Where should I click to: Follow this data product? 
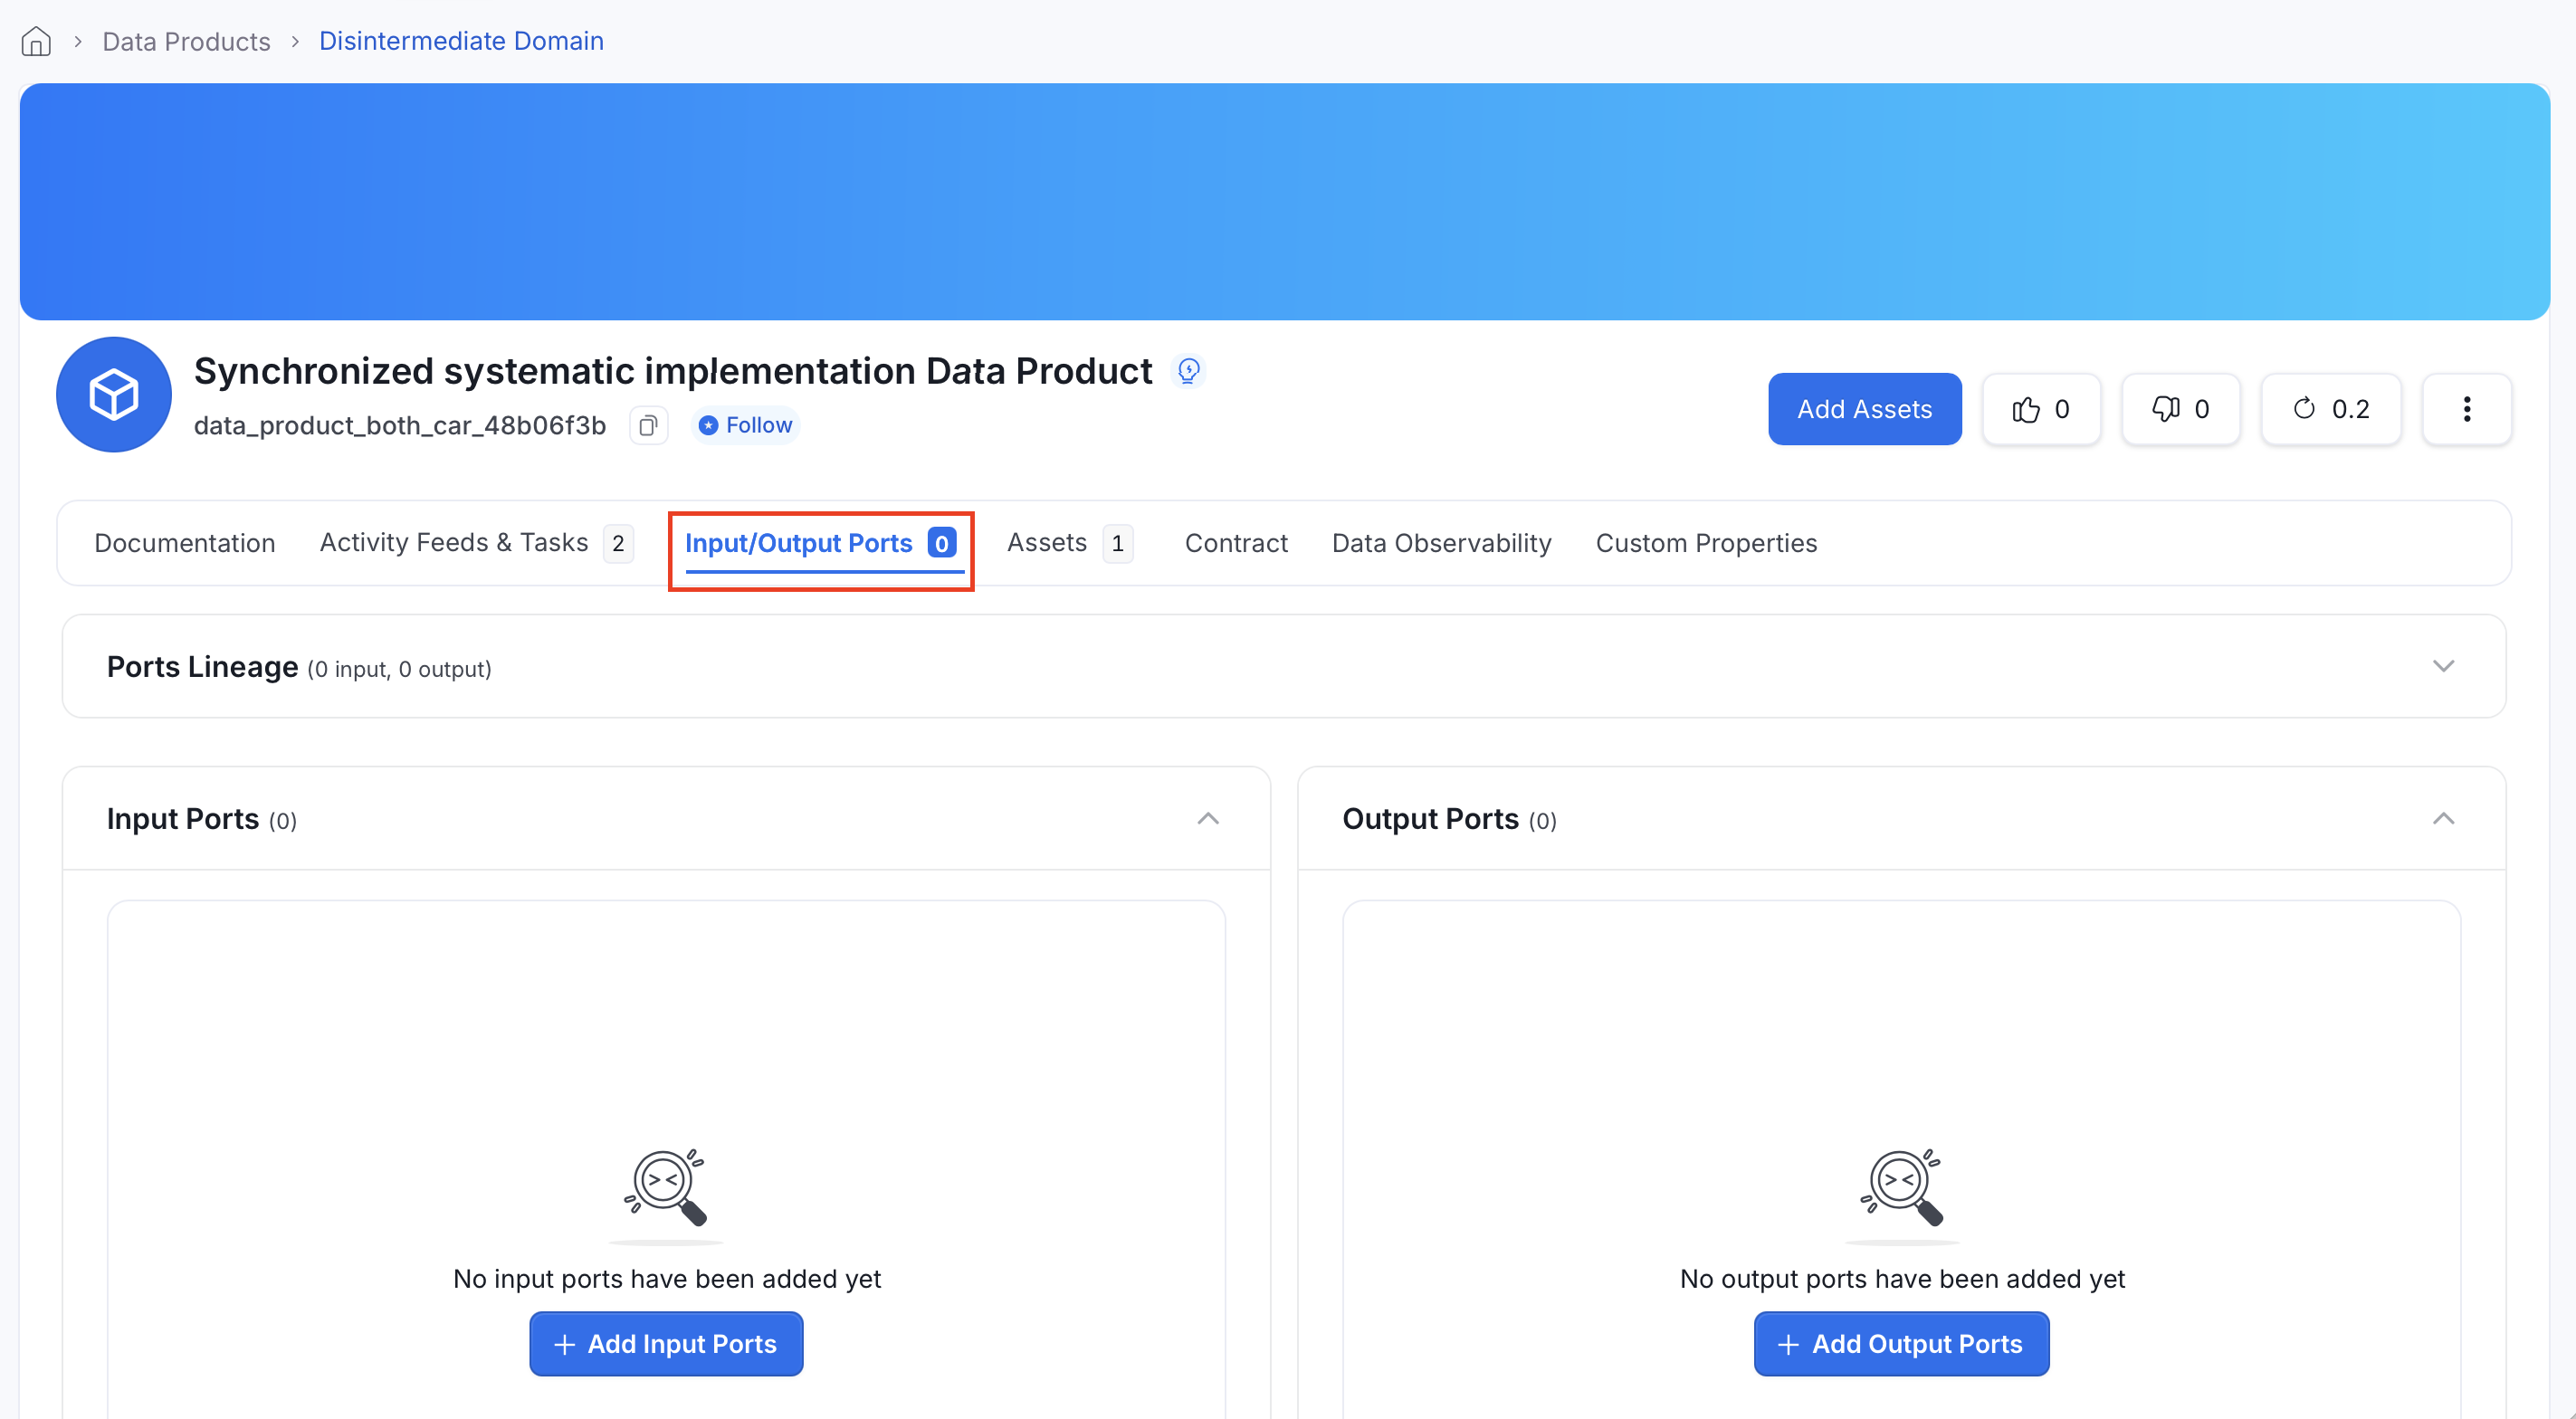click(x=745, y=425)
